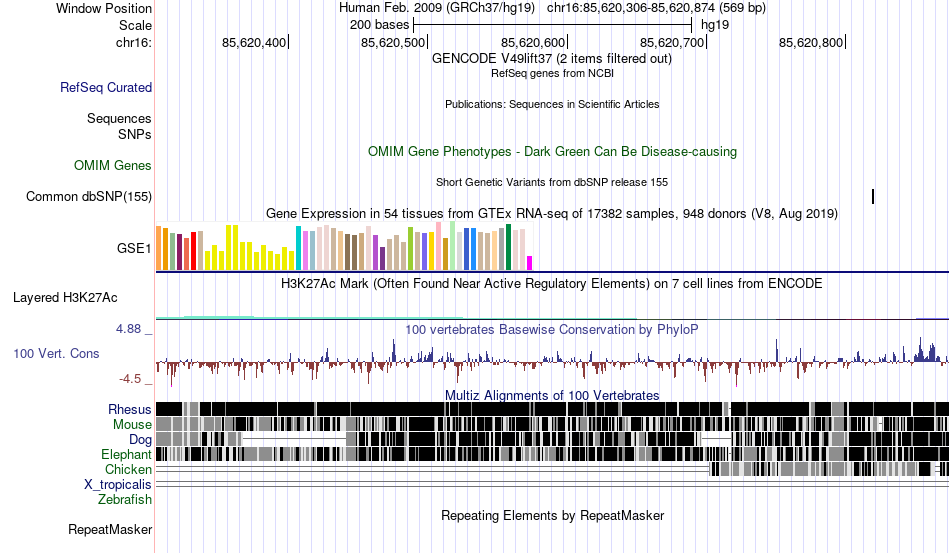Click the hg19 label beside scale bar

click(x=715, y=25)
